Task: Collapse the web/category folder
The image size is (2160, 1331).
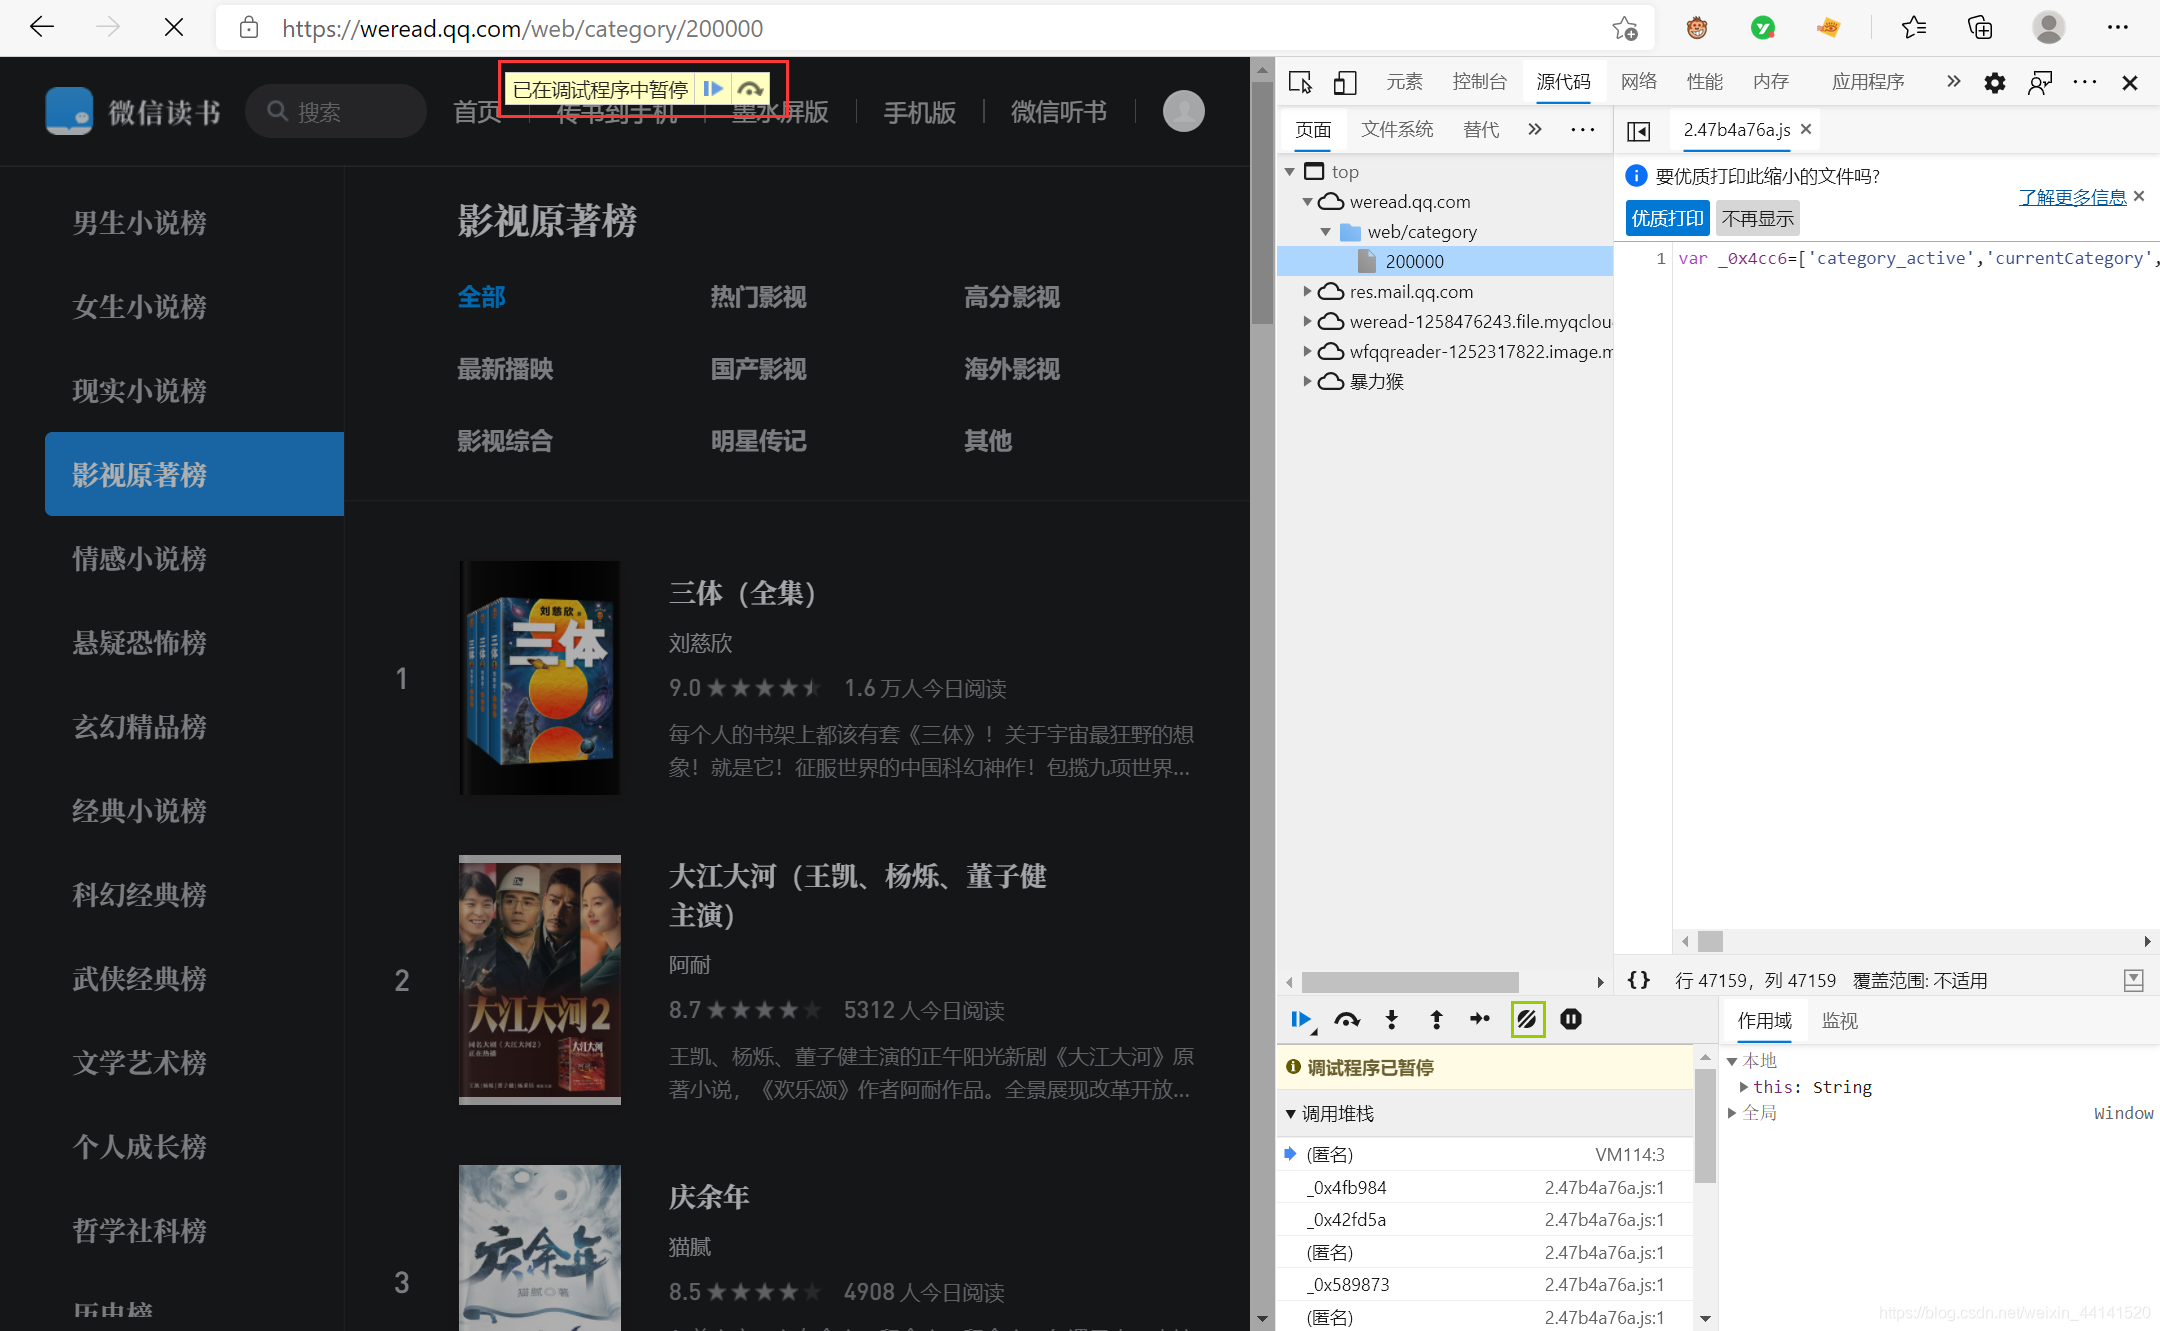Action: click(1326, 232)
